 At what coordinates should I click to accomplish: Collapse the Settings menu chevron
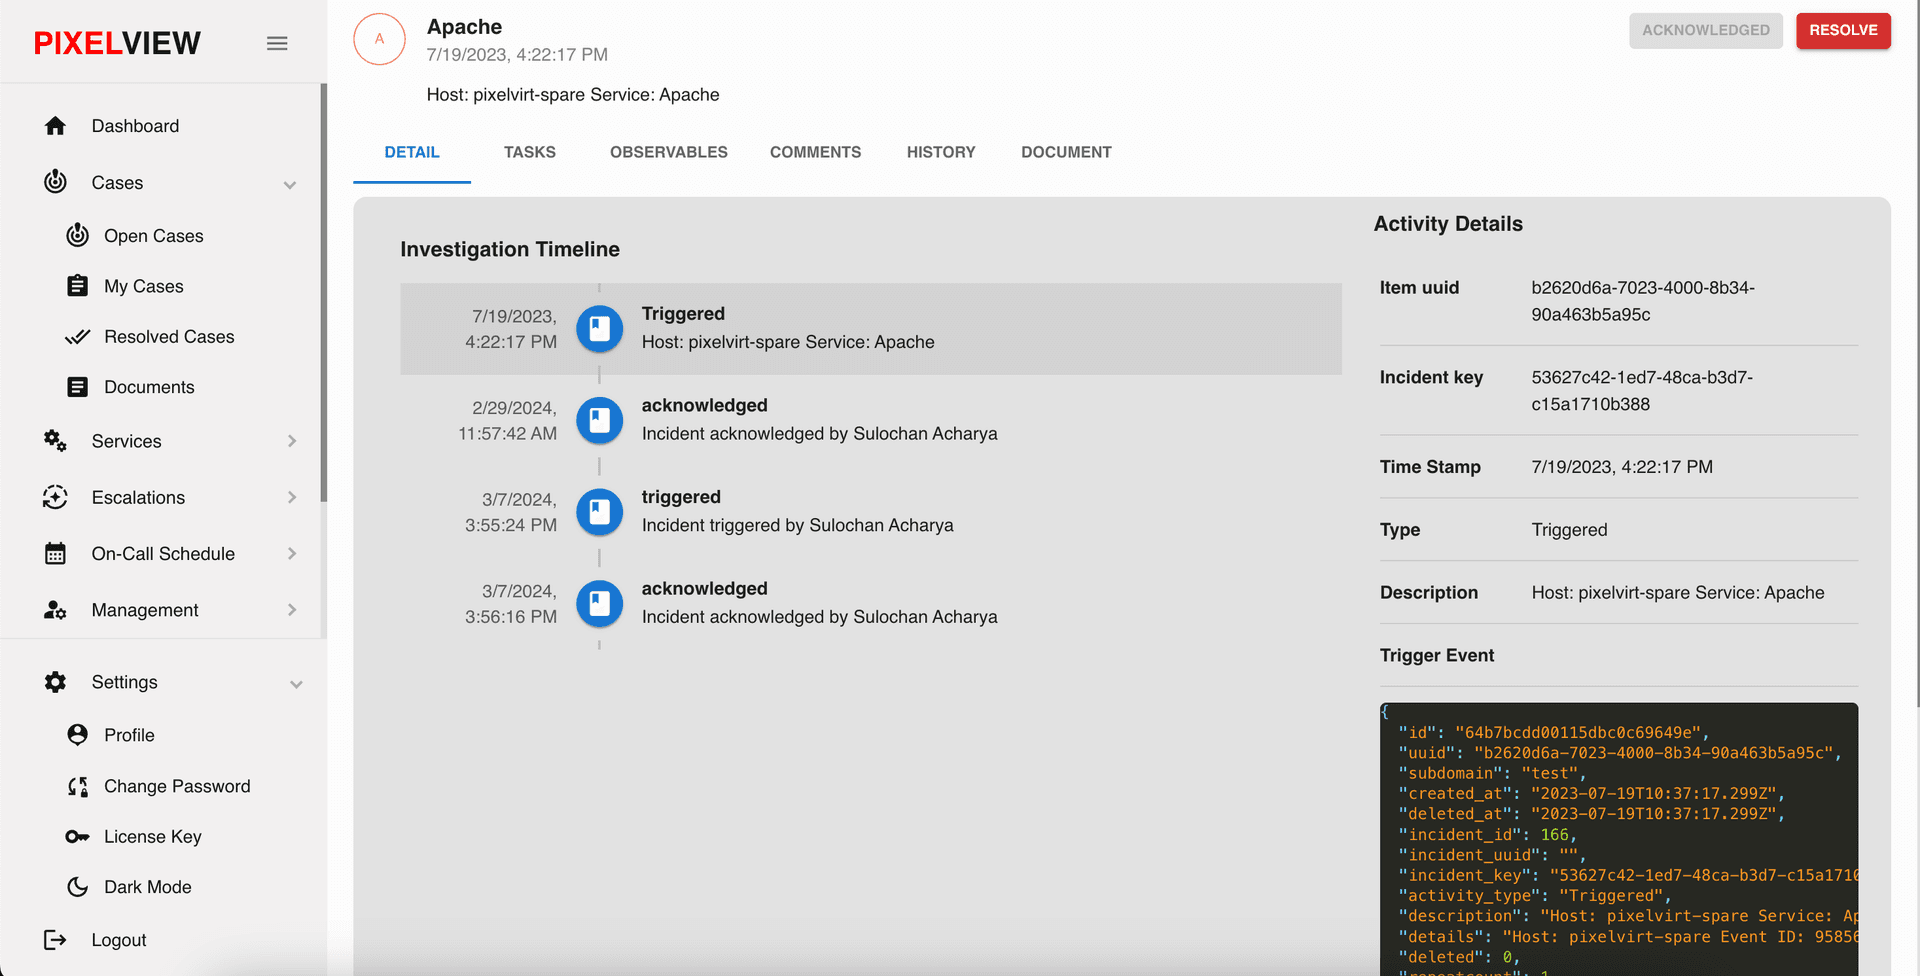coord(296,684)
